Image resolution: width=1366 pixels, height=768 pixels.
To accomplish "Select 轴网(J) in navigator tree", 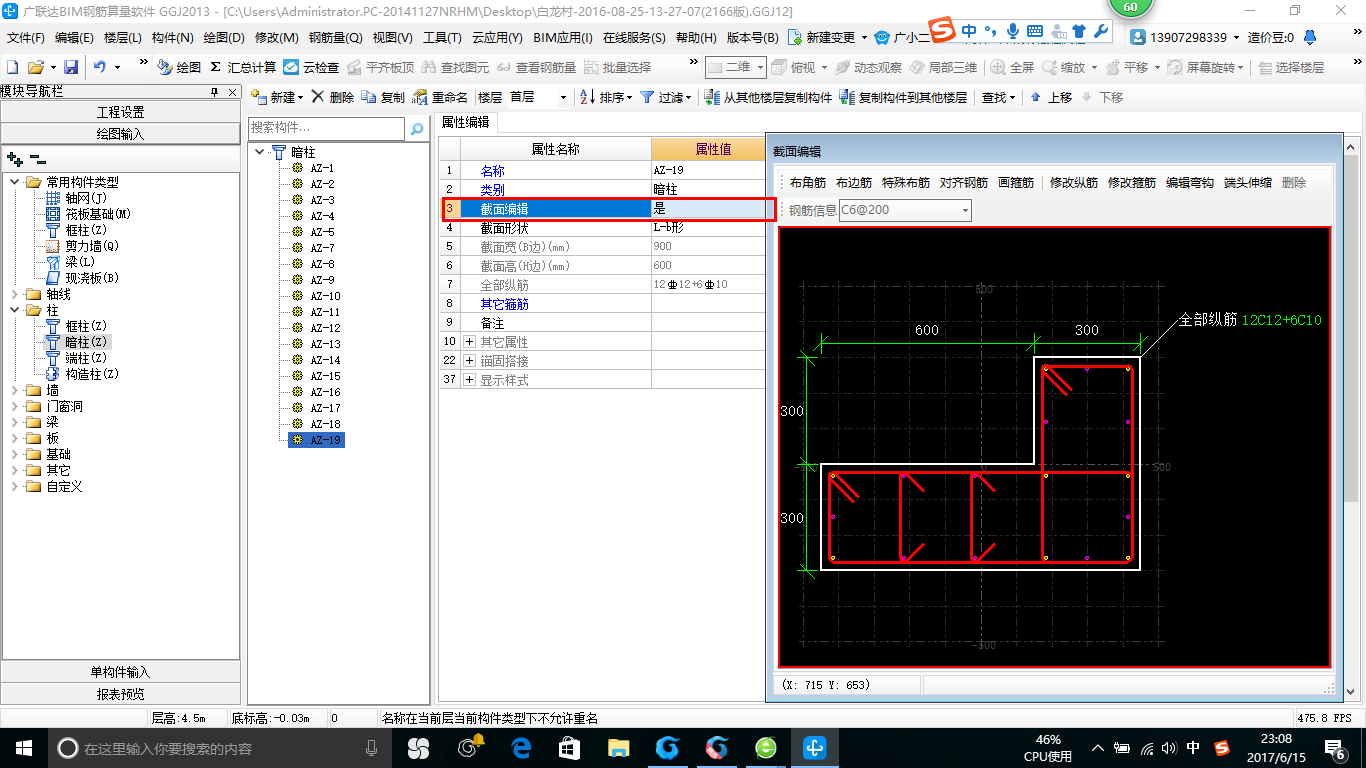I will pos(86,198).
